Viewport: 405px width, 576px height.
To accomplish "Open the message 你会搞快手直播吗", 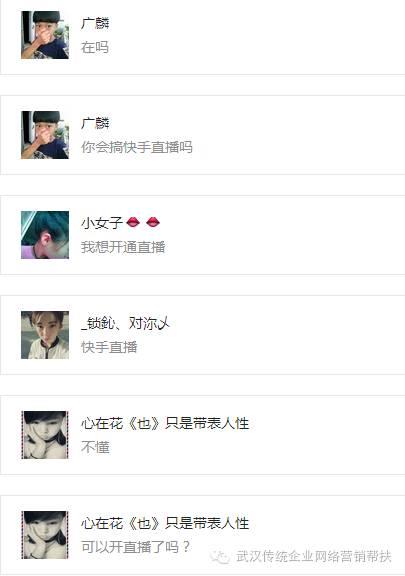I will click(137, 147).
